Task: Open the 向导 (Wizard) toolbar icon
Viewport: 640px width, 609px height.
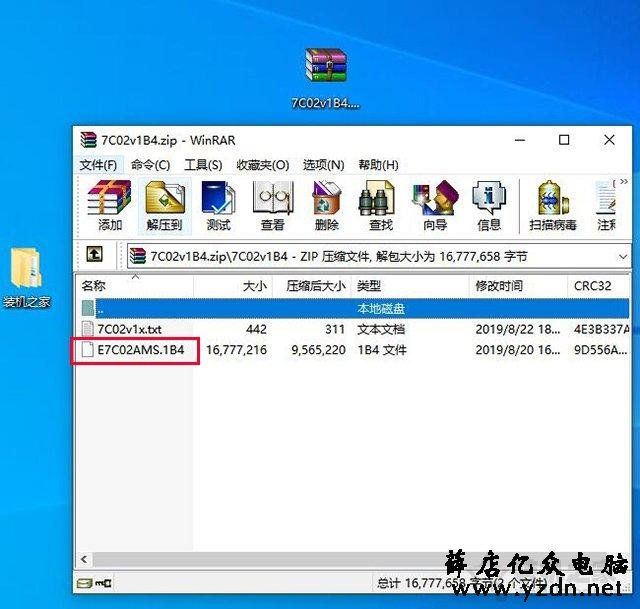Action: pos(435,206)
